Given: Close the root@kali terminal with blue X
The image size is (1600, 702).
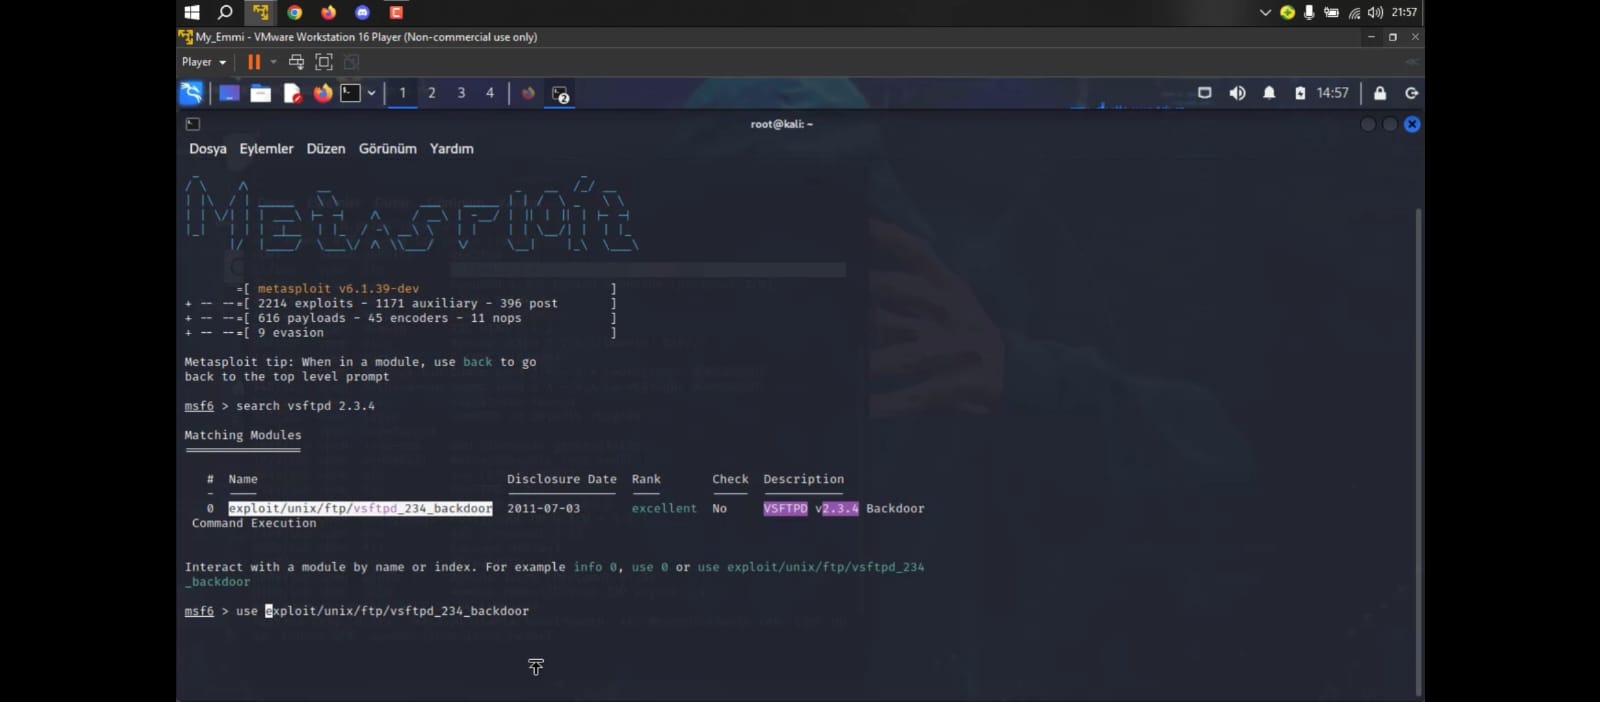Looking at the screenshot, I should 1412,124.
